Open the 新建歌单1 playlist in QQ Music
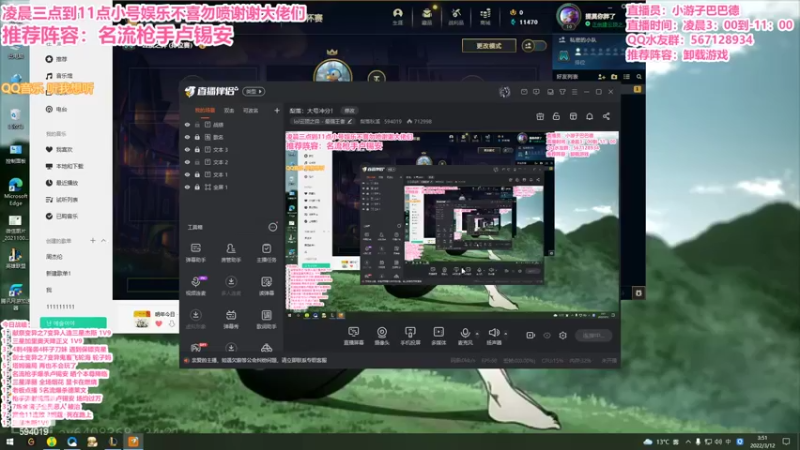800x450 pixels. [x=58, y=273]
